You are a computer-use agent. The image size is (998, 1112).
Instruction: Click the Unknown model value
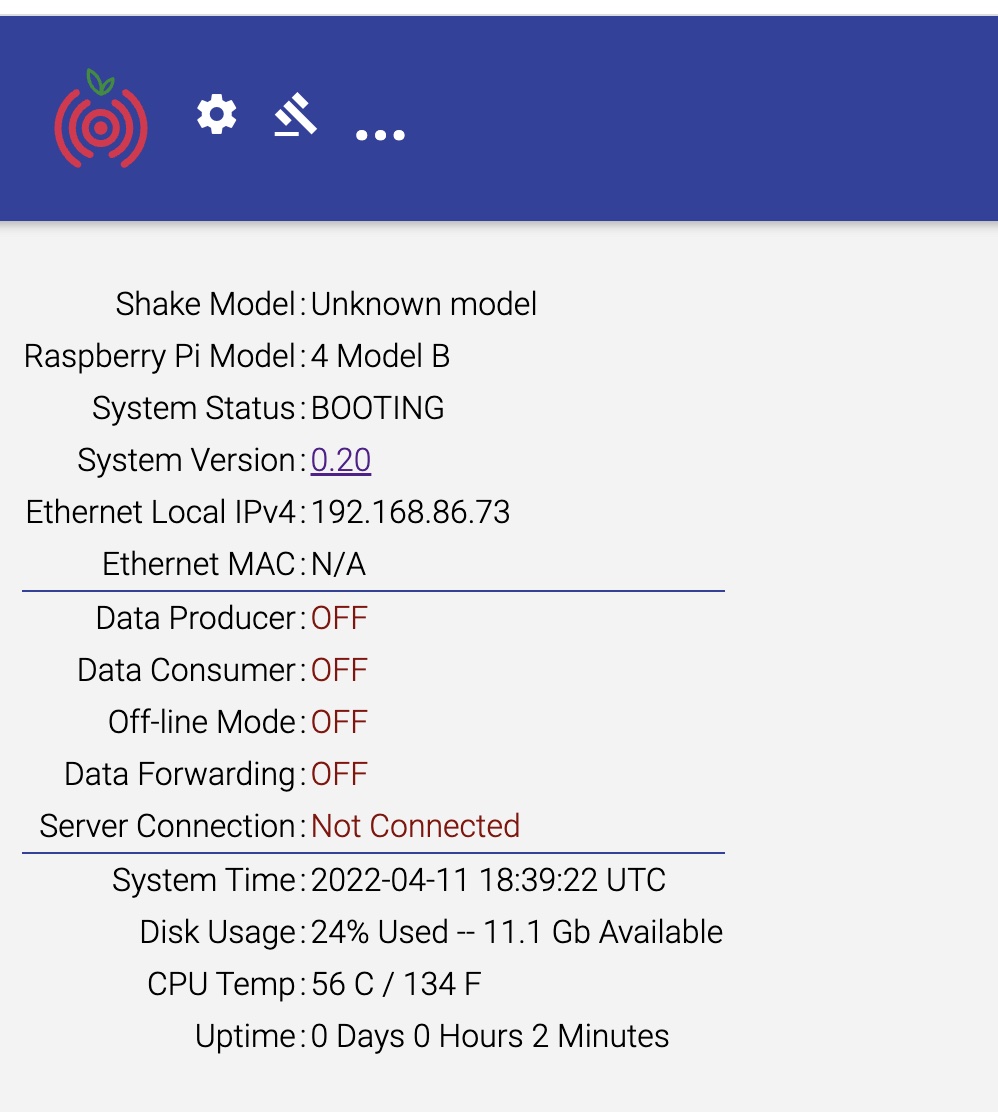pyautogui.click(x=423, y=304)
